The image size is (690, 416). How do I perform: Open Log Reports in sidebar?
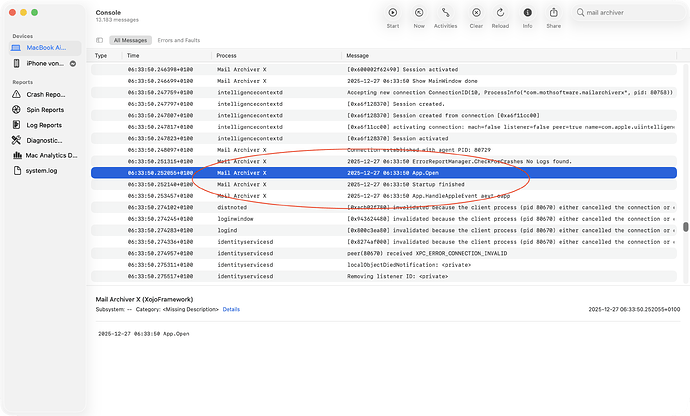(x=45, y=125)
